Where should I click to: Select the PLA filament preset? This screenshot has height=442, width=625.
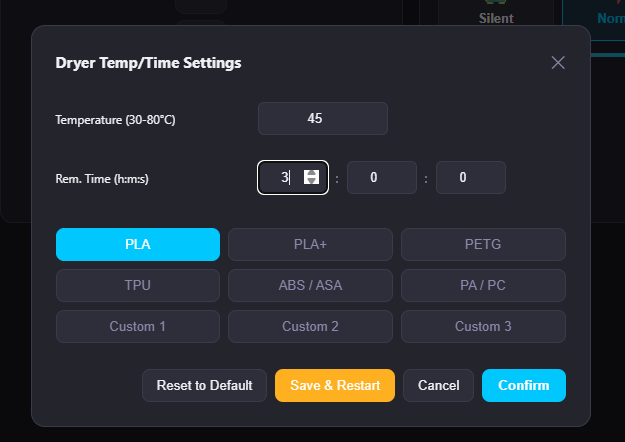pos(138,244)
